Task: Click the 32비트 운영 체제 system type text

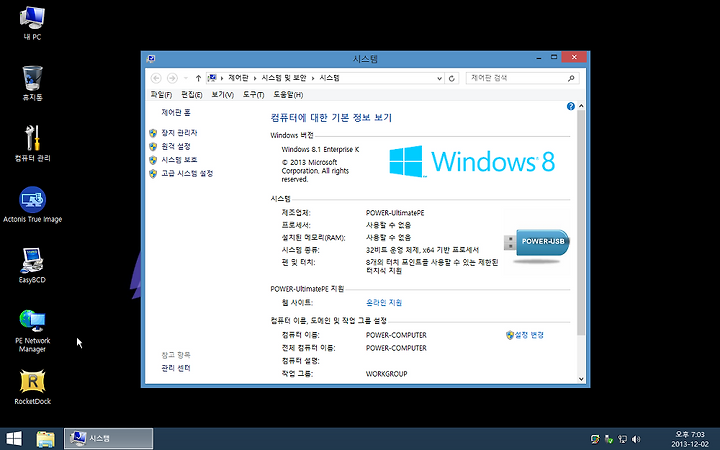Action: [x=422, y=250]
